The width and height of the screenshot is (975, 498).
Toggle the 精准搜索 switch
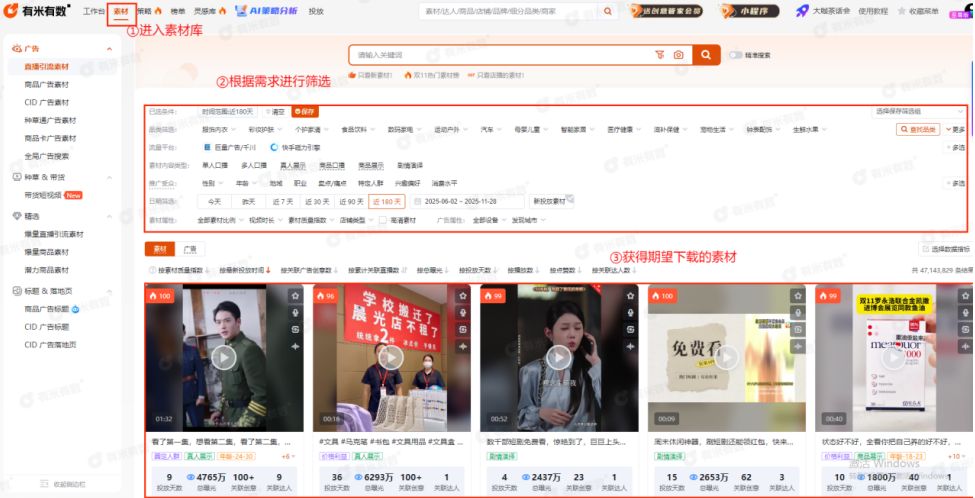[736, 55]
